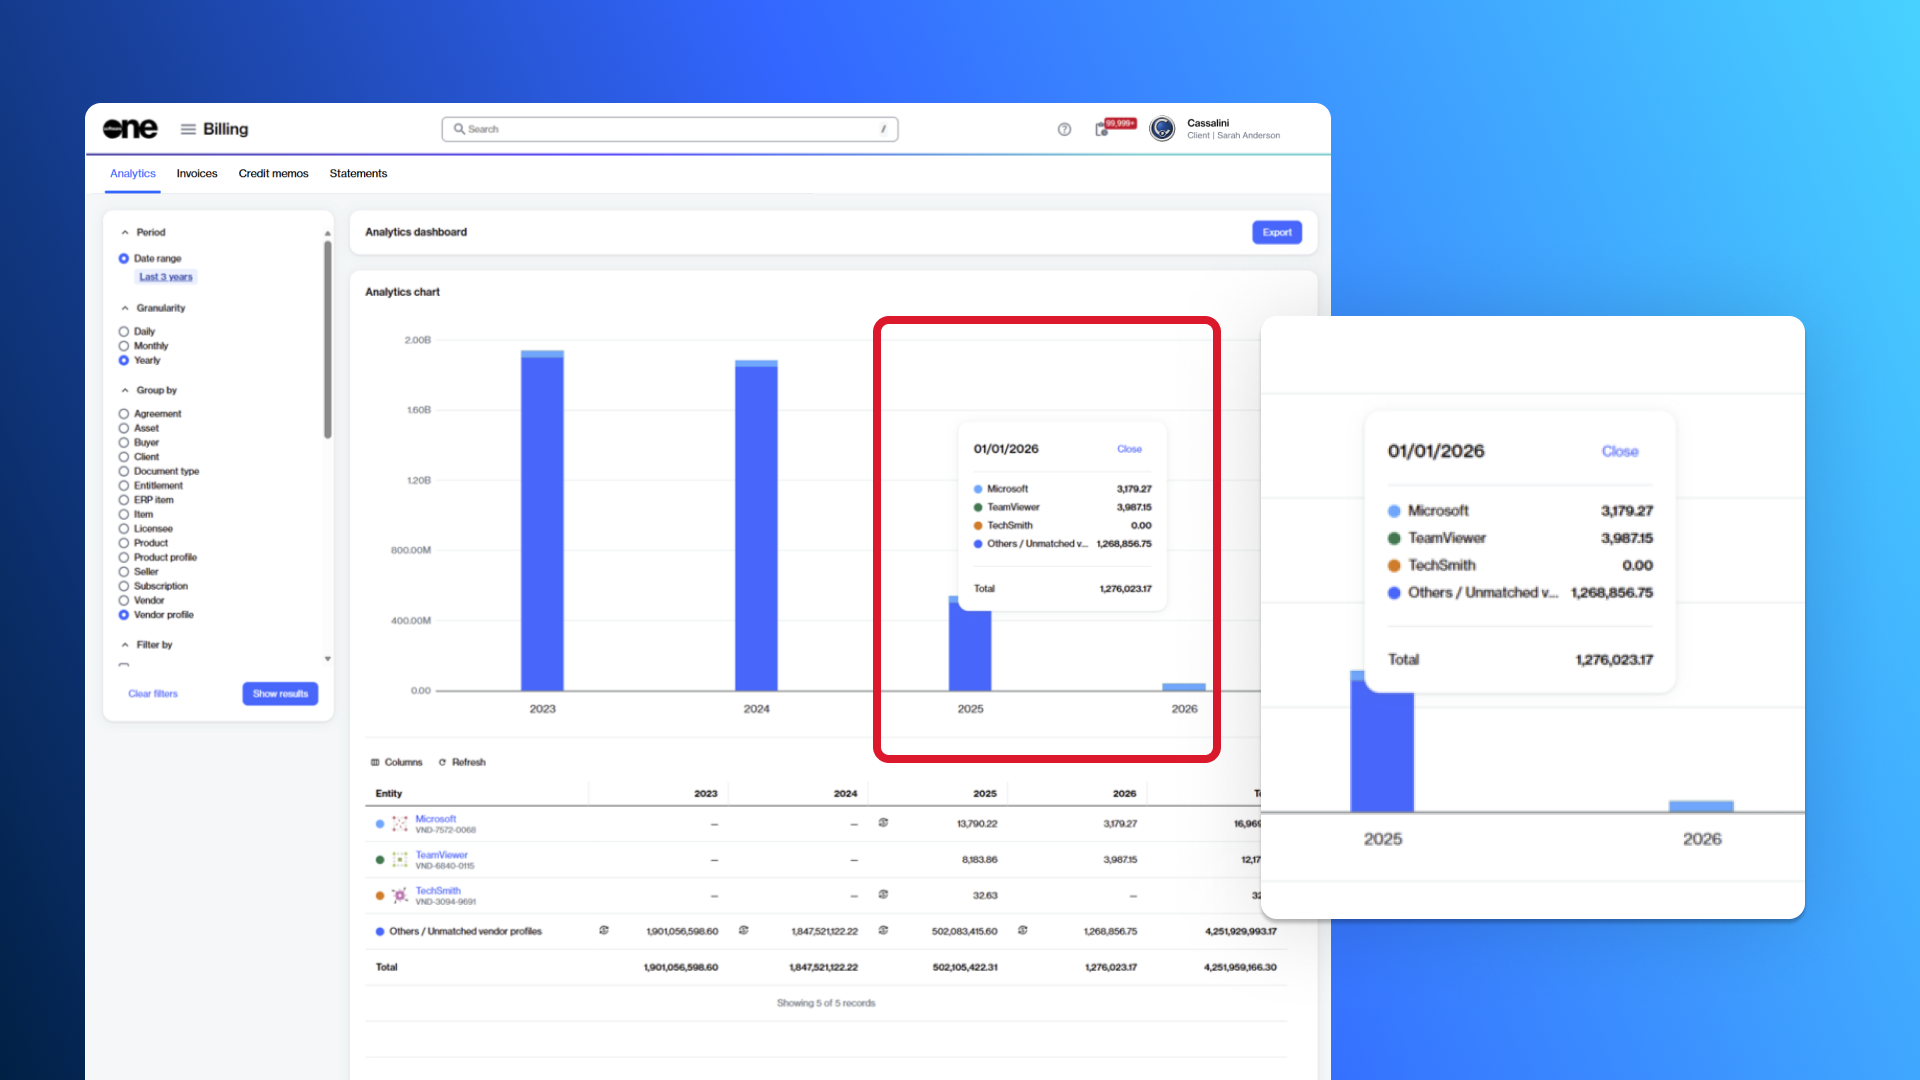The image size is (1920, 1080).
Task: Open notifications with 99,999+ badge
Action: [x=1103, y=129]
